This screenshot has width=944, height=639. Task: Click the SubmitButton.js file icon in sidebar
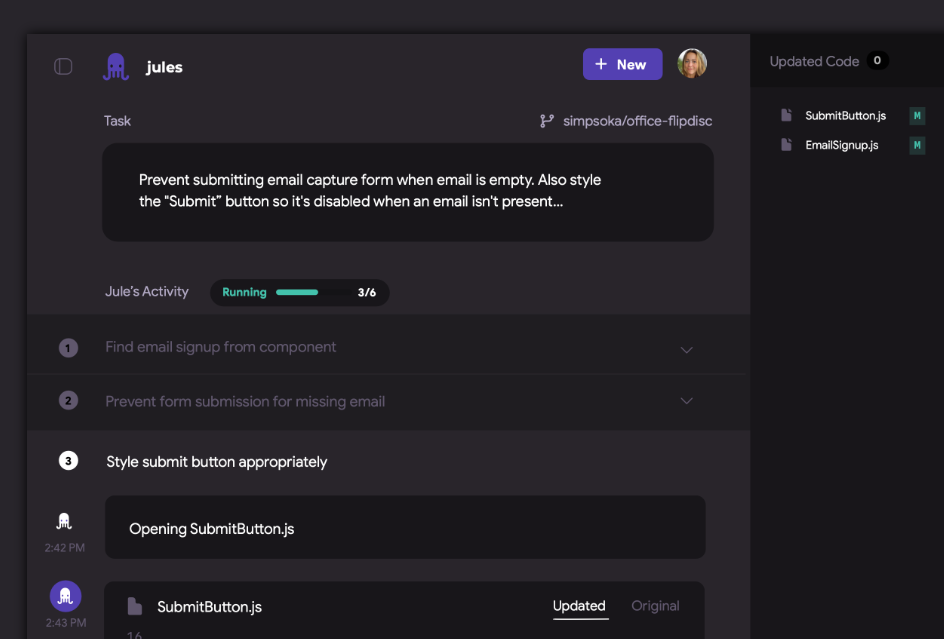coord(787,116)
